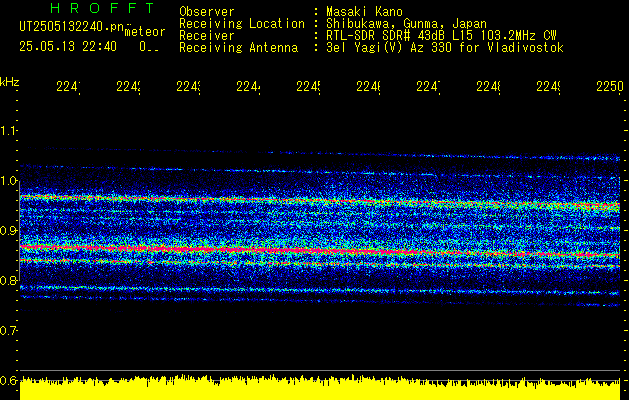Click the 0.7 frequency axis label
Viewport: 629px width, 400px height.
pyautogui.click(x=8, y=331)
